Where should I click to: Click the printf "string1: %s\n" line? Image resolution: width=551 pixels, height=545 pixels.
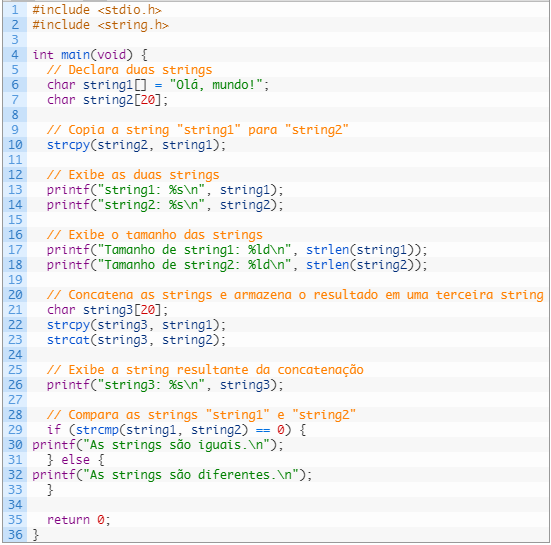click(165, 190)
